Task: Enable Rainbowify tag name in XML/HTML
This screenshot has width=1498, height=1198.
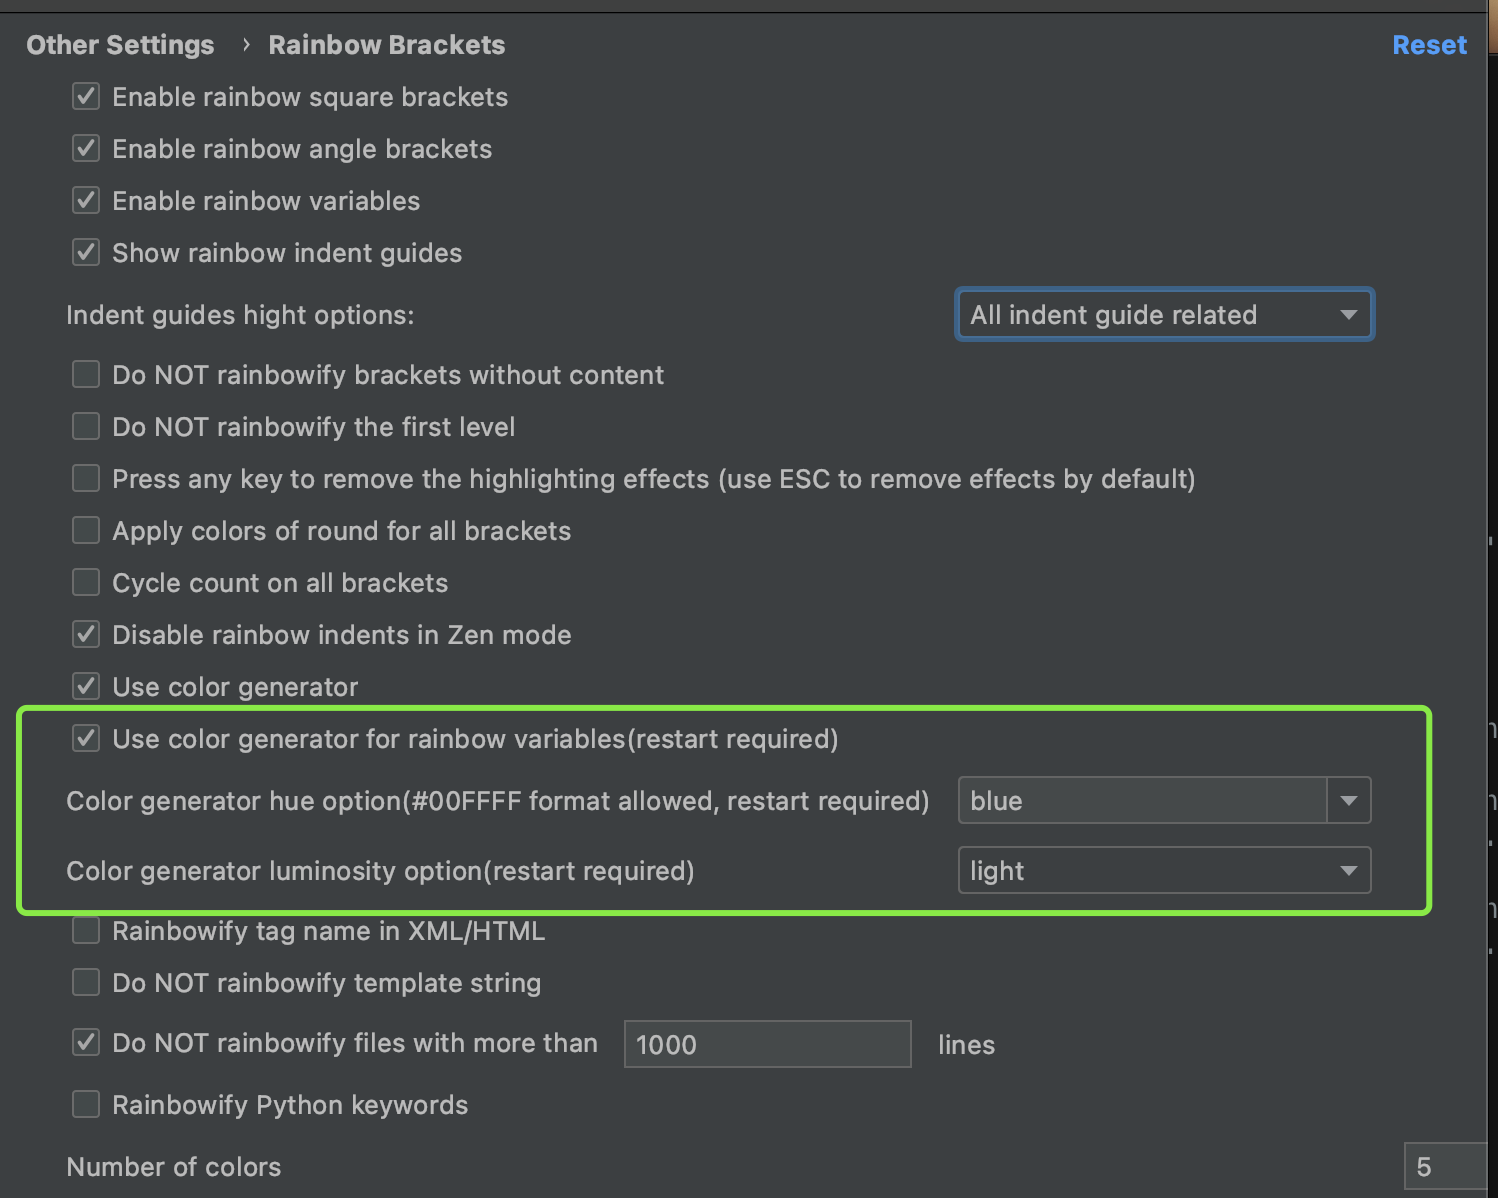Action: click(x=86, y=931)
